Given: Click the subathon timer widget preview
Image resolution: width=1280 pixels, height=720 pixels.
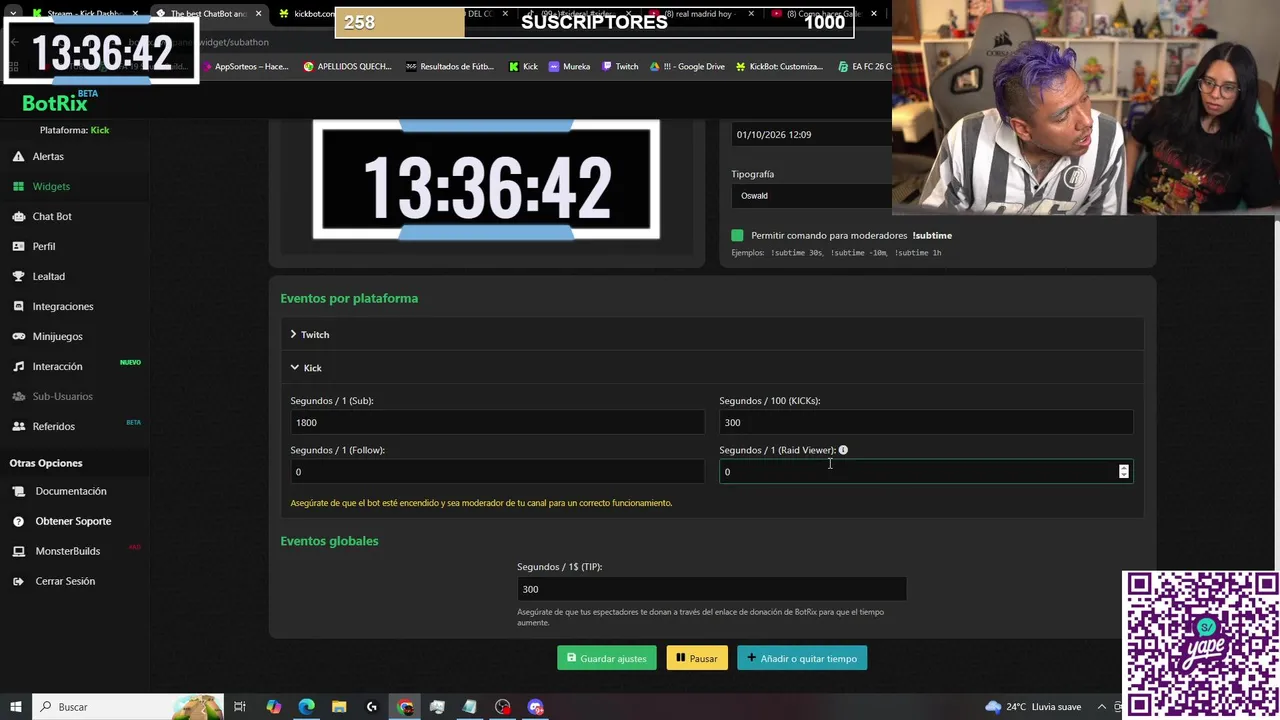Looking at the screenshot, I should click(486, 180).
